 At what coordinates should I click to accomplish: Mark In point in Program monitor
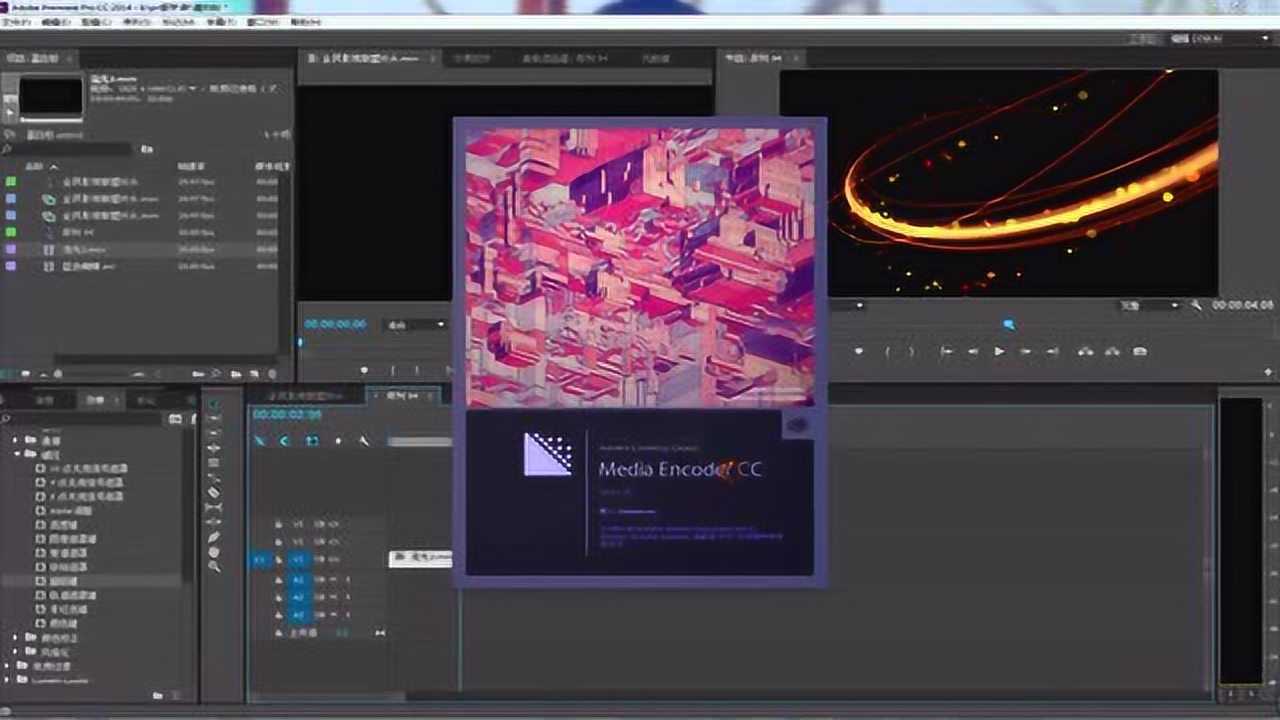(886, 351)
